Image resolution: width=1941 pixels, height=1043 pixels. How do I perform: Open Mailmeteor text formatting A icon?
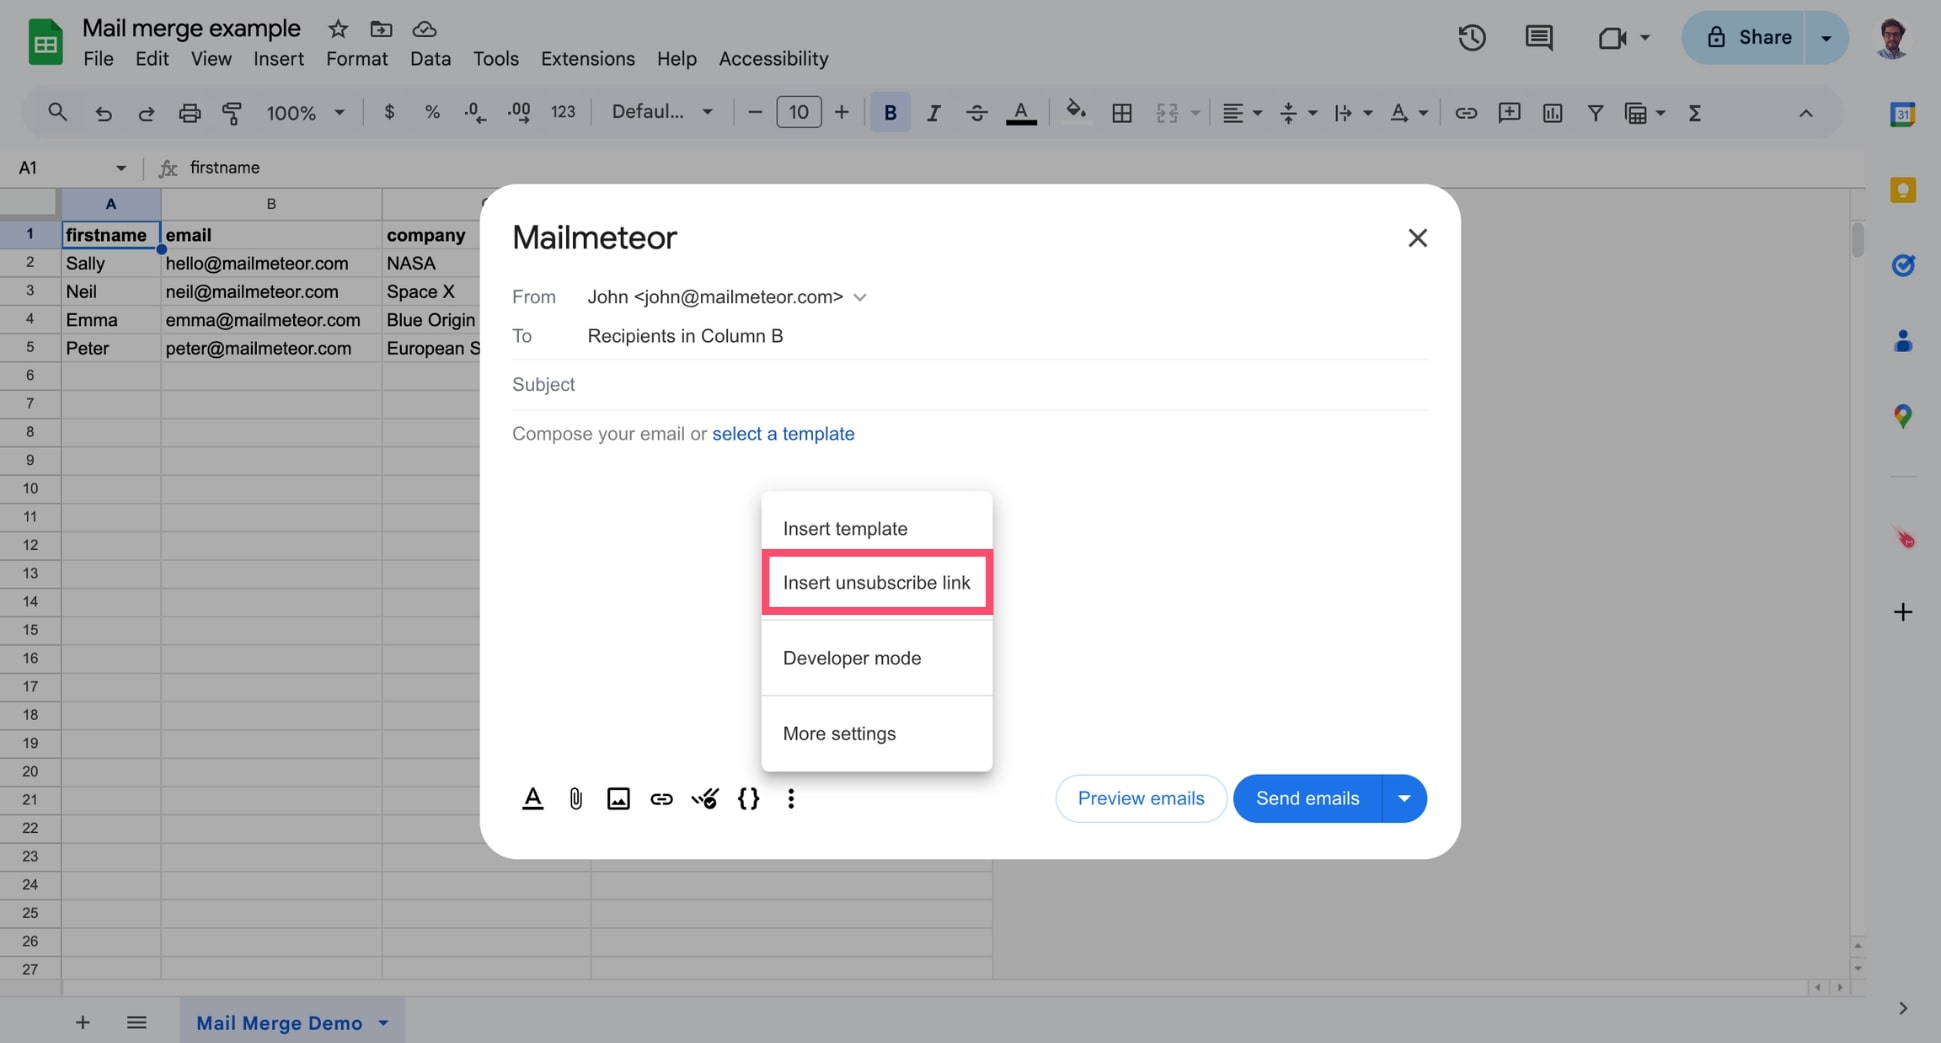533,799
